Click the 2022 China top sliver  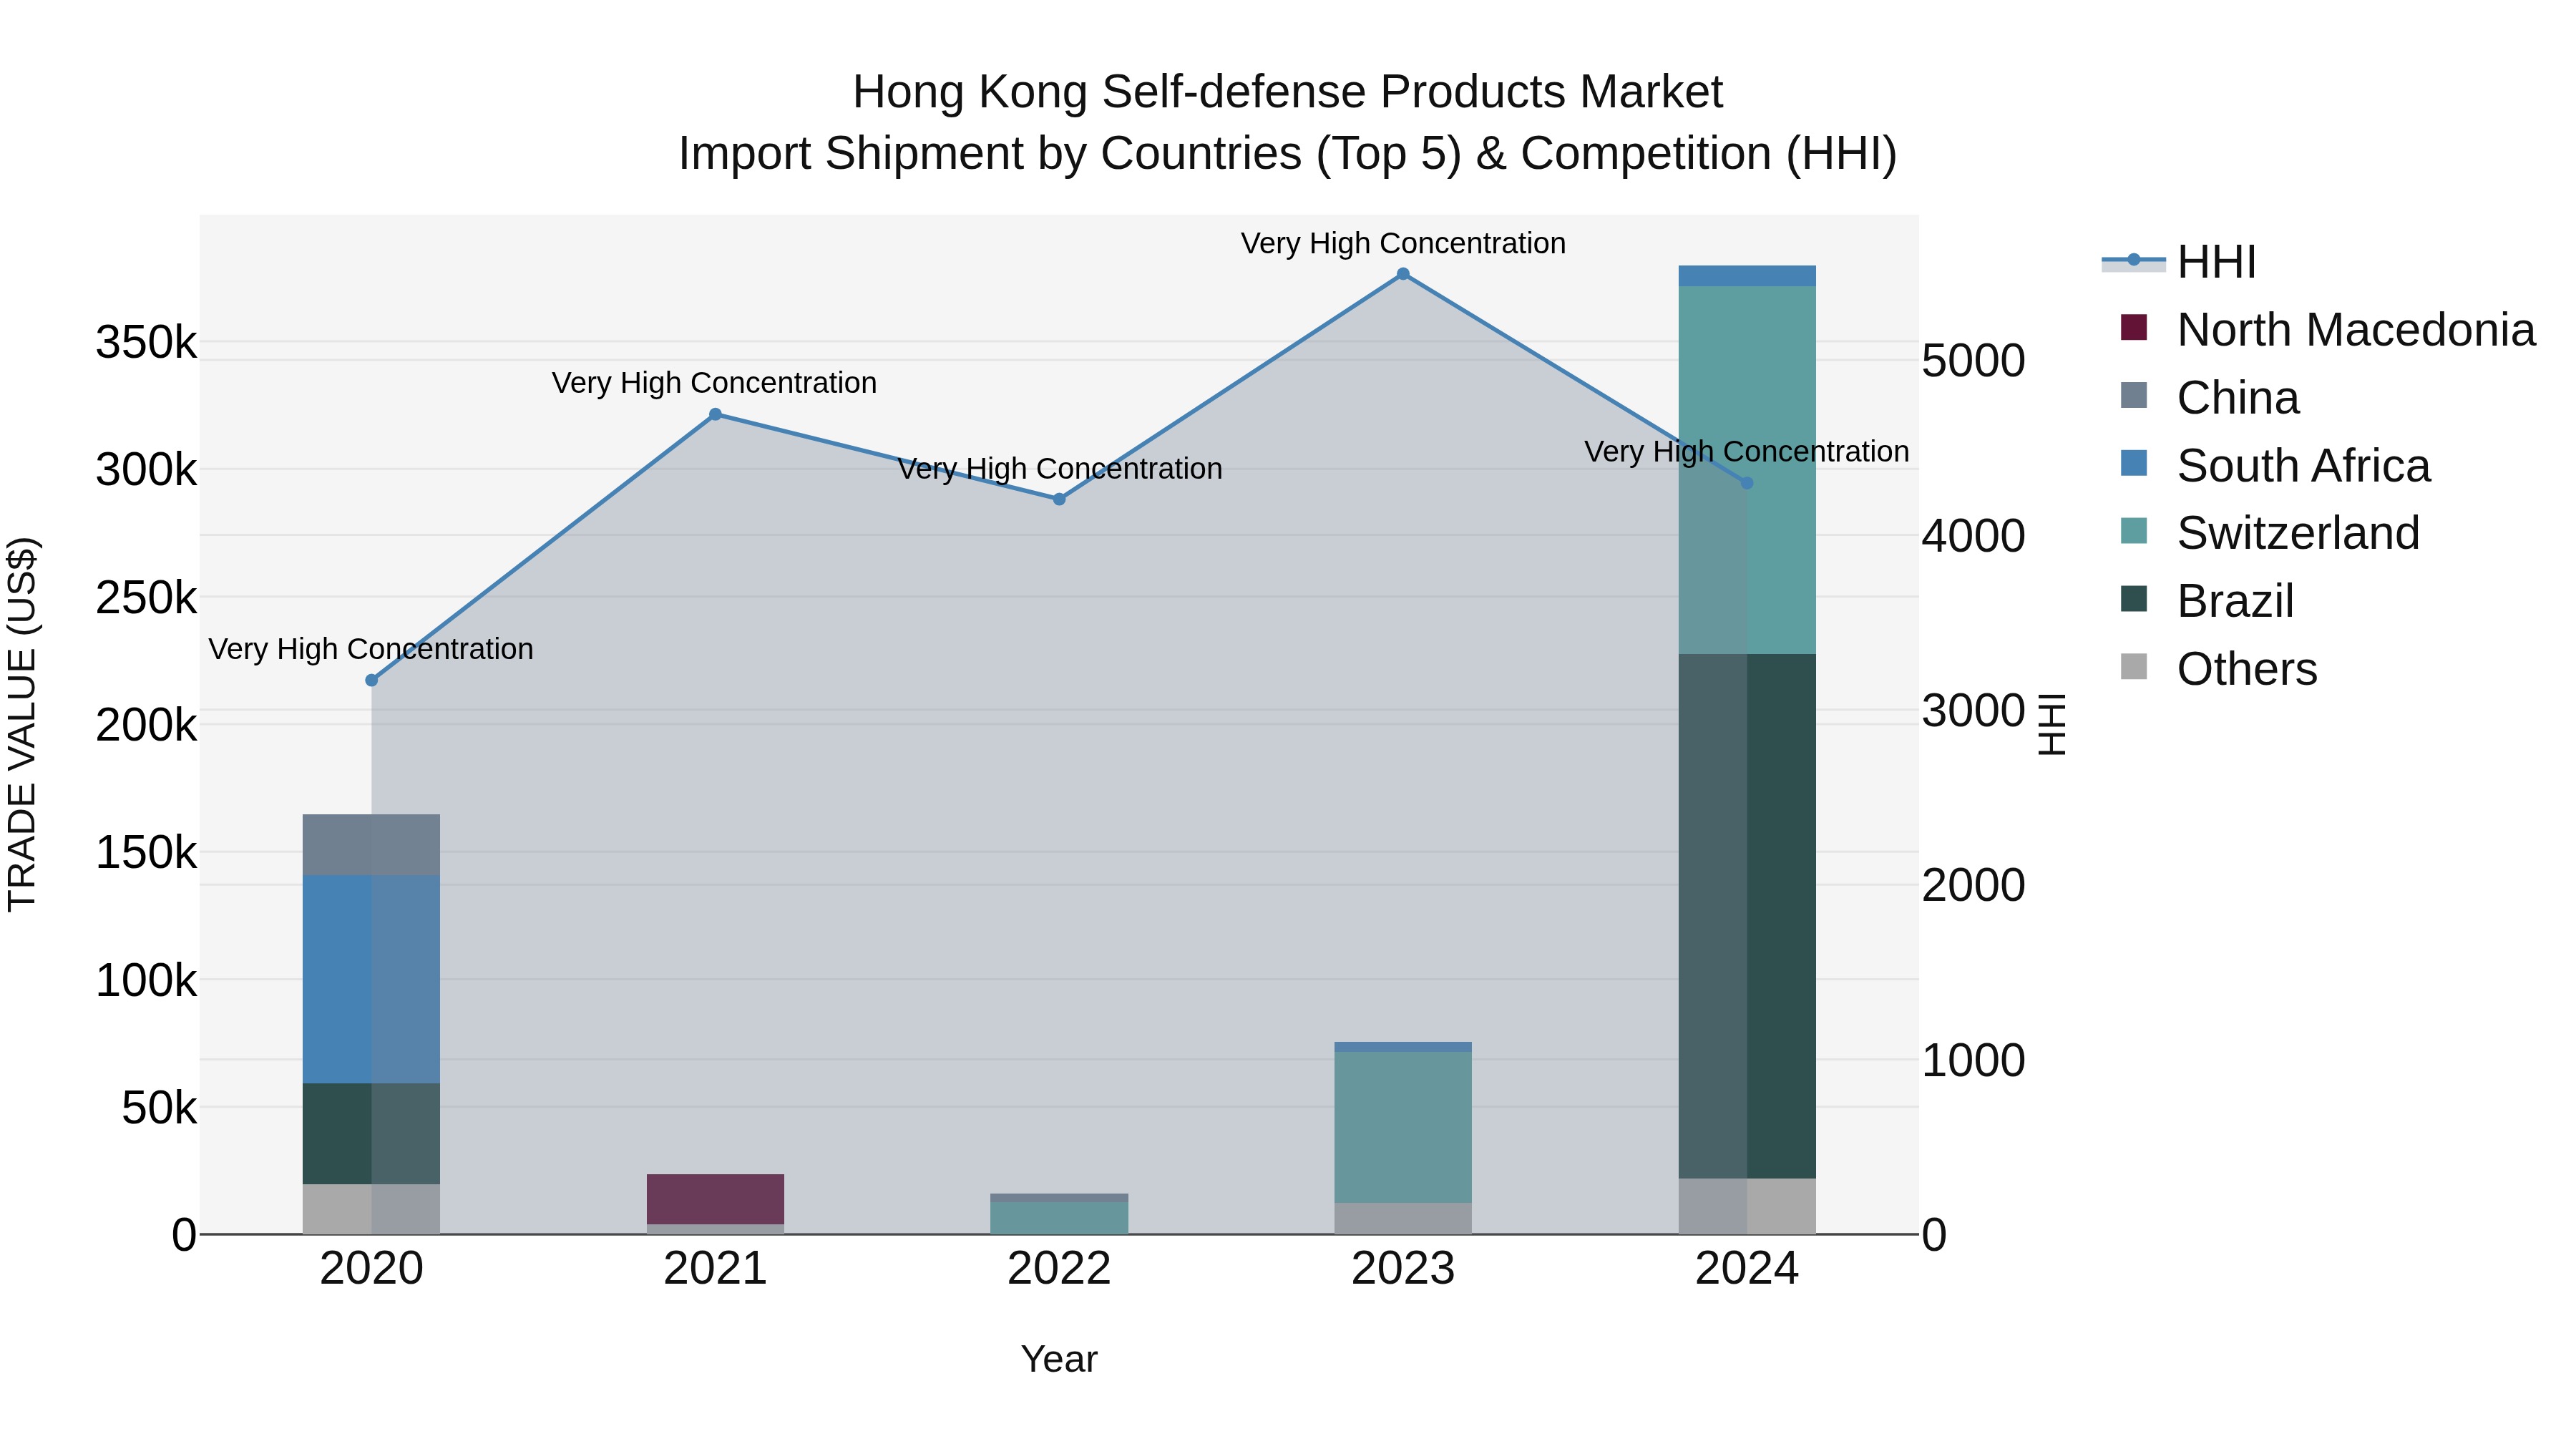point(1059,1198)
